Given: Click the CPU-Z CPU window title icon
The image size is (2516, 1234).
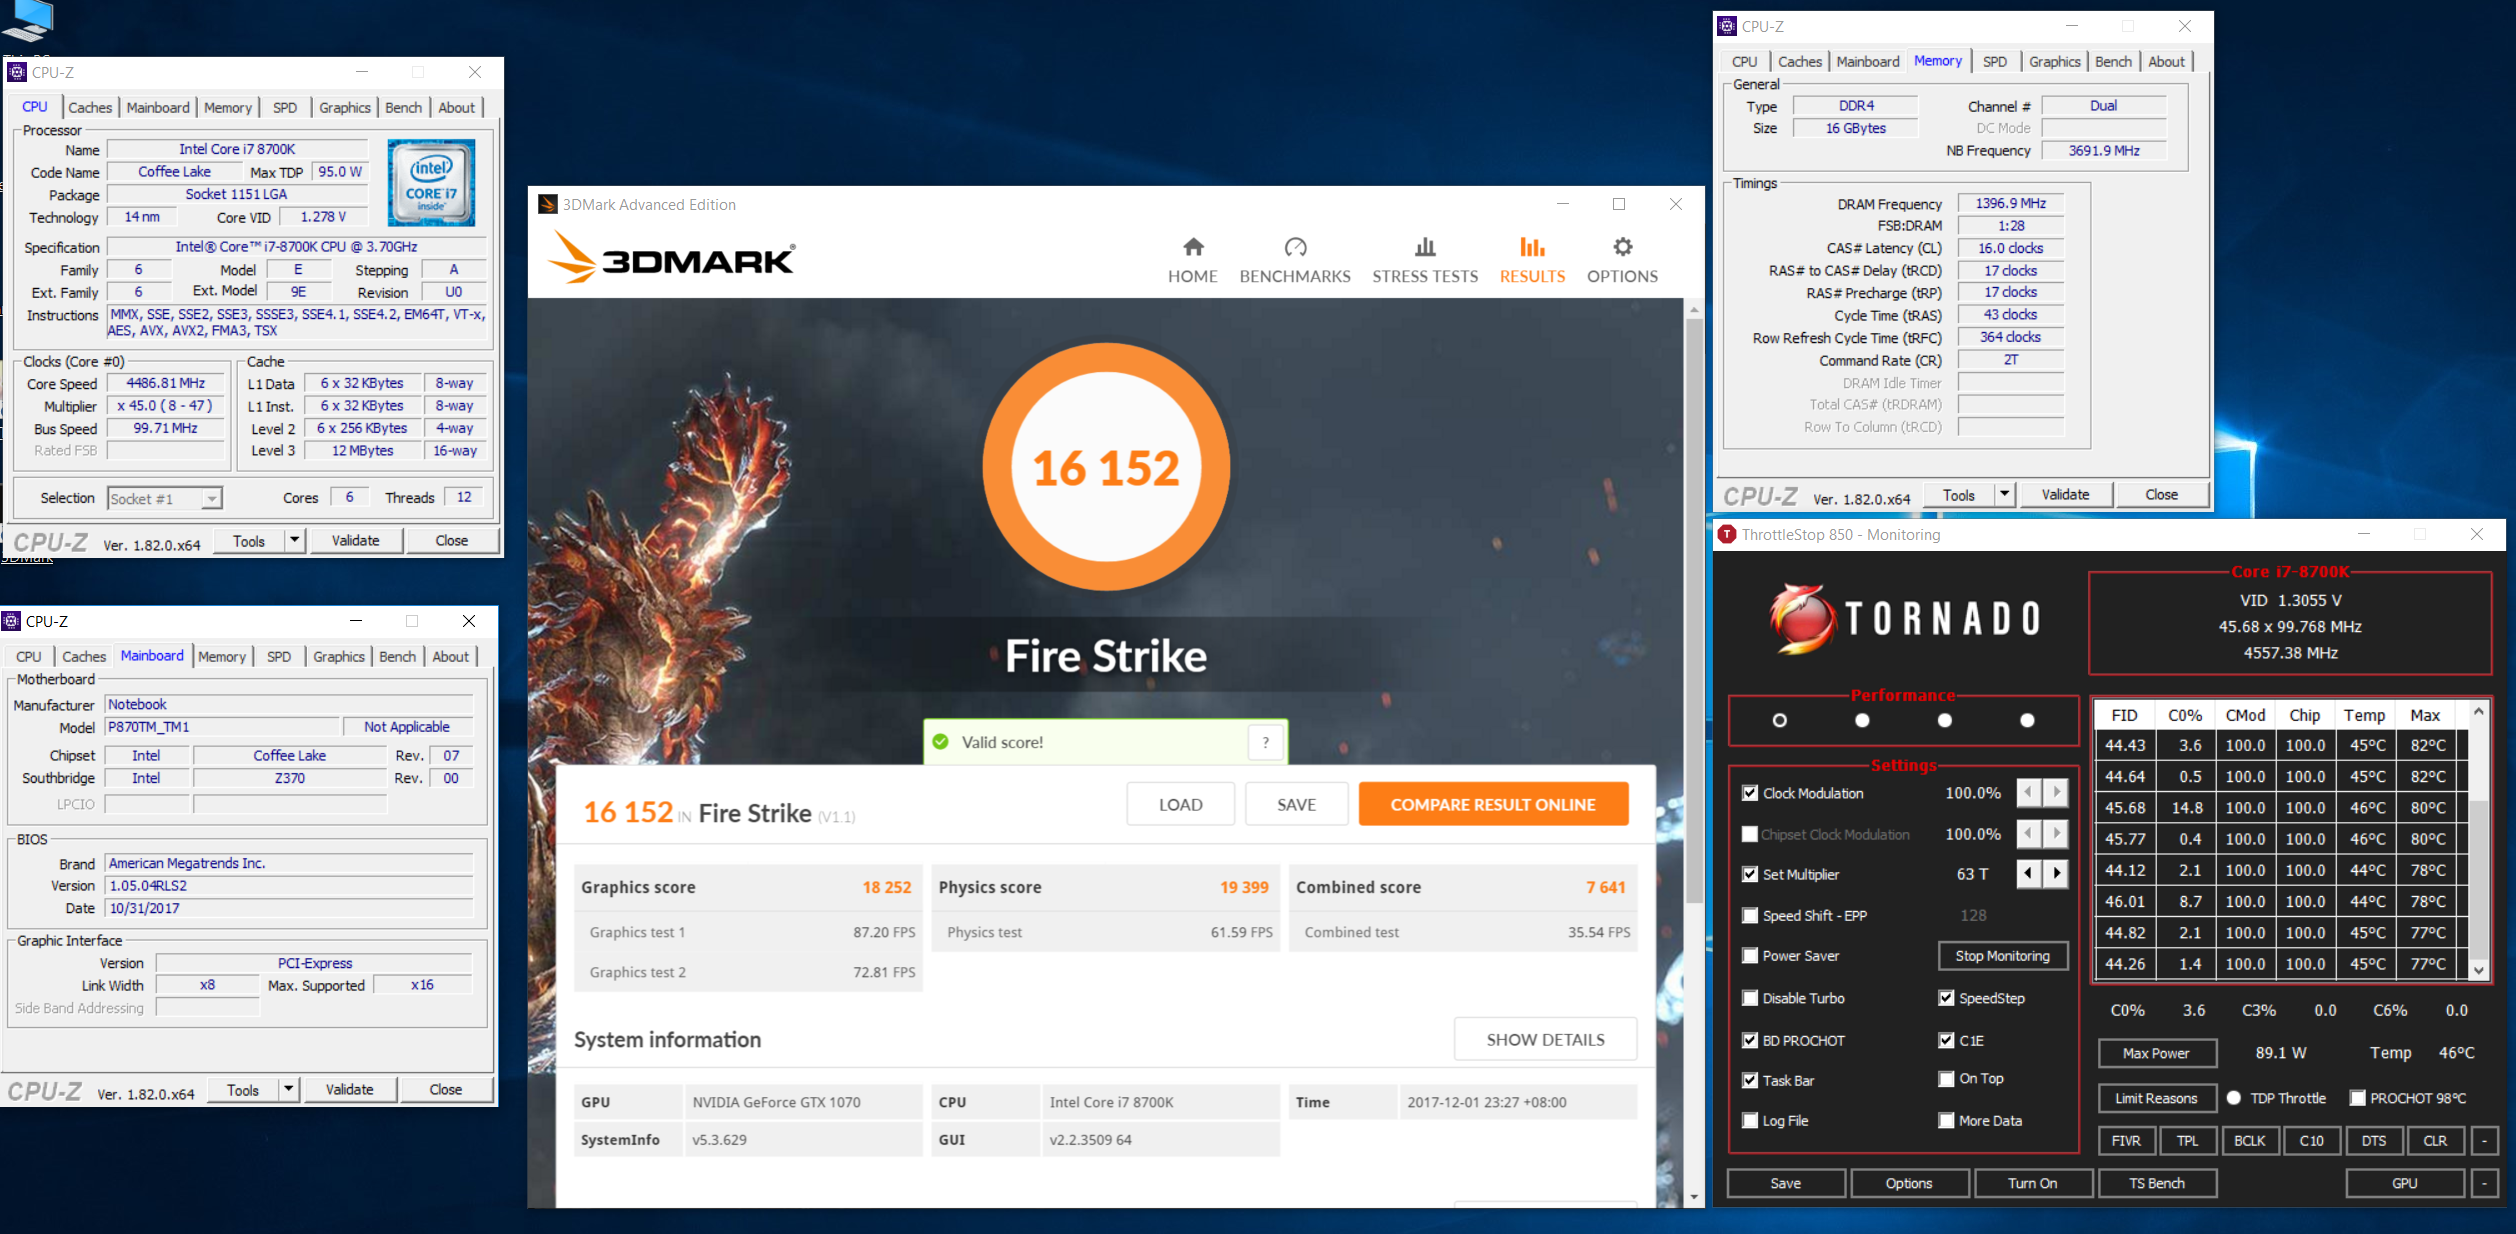Looking at the screenshot, I should coord(17,72).
